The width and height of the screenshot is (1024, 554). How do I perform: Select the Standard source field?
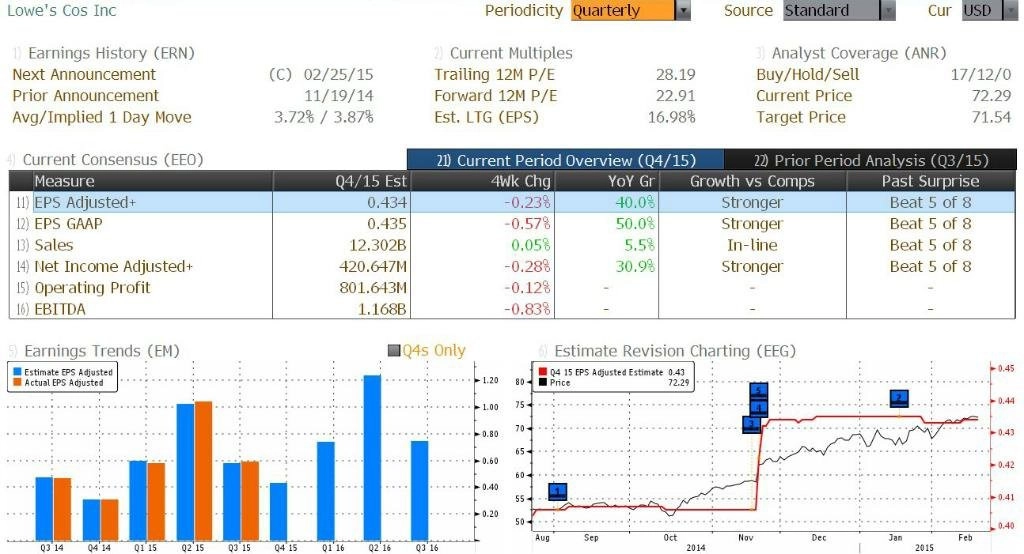point(831,10)
